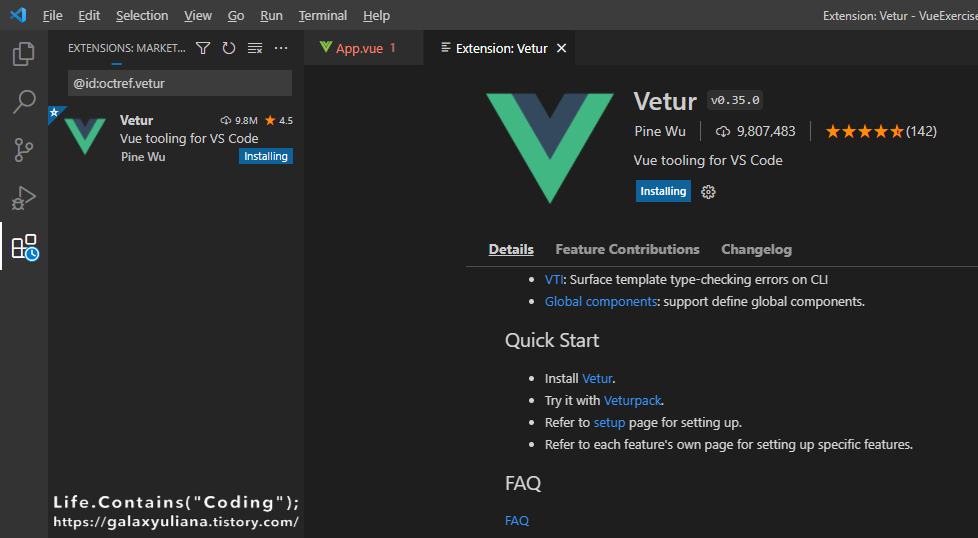Switch to the Details tab
This screenshot has height=538, width=978.
(511, 249)
